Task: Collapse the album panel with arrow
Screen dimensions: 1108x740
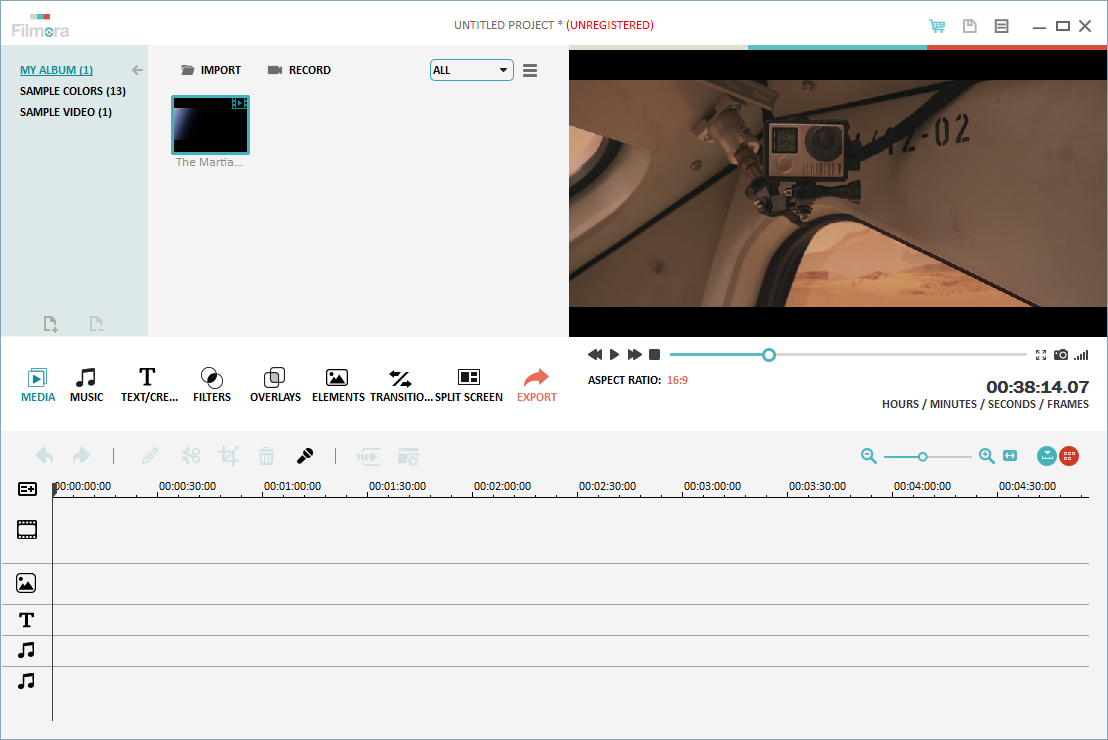Action: 138,70
